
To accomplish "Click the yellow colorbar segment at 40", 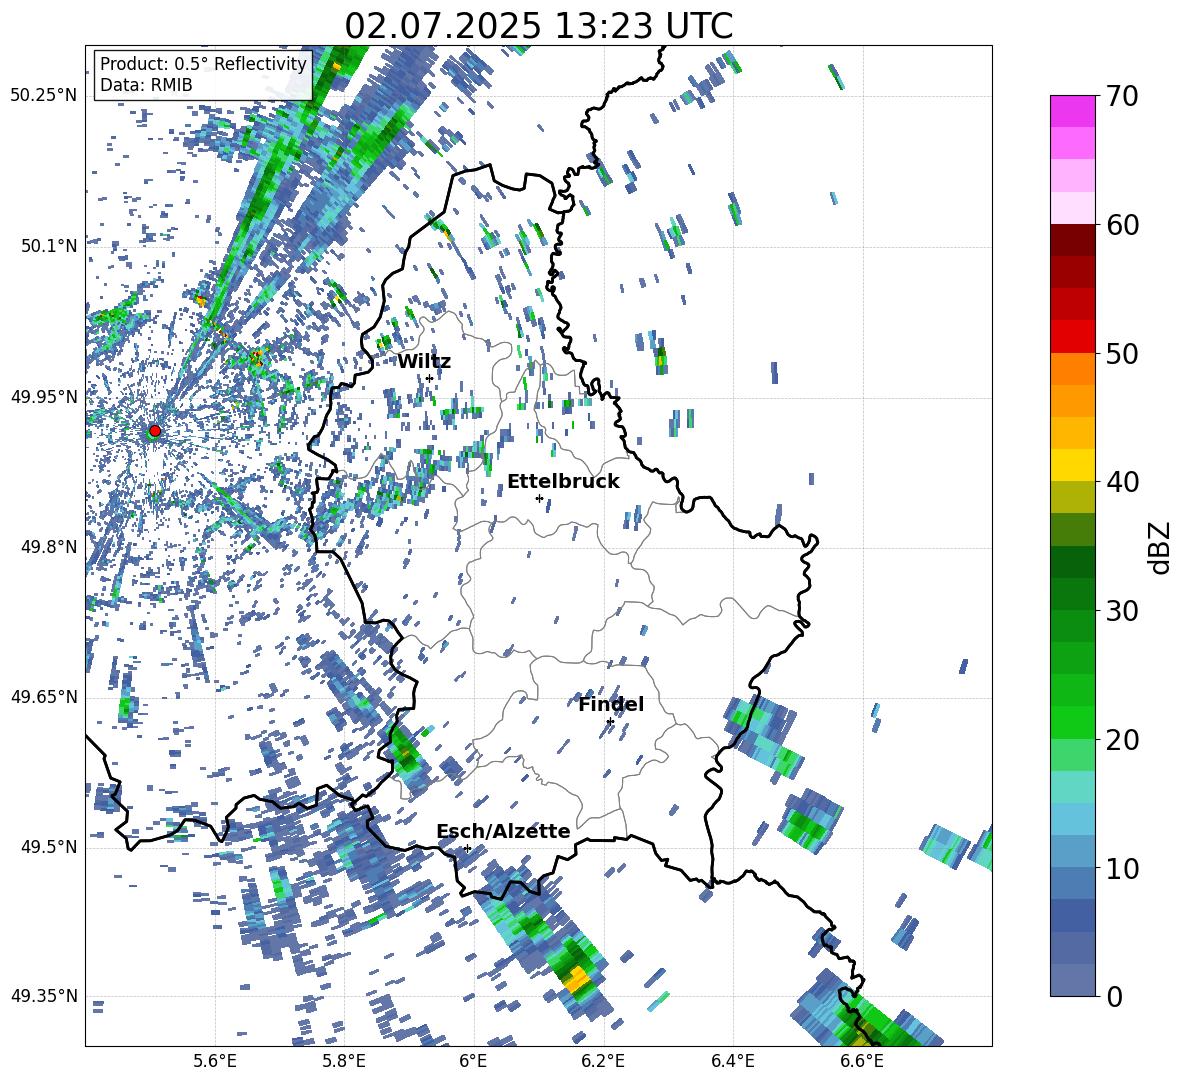I will 1072,465.
